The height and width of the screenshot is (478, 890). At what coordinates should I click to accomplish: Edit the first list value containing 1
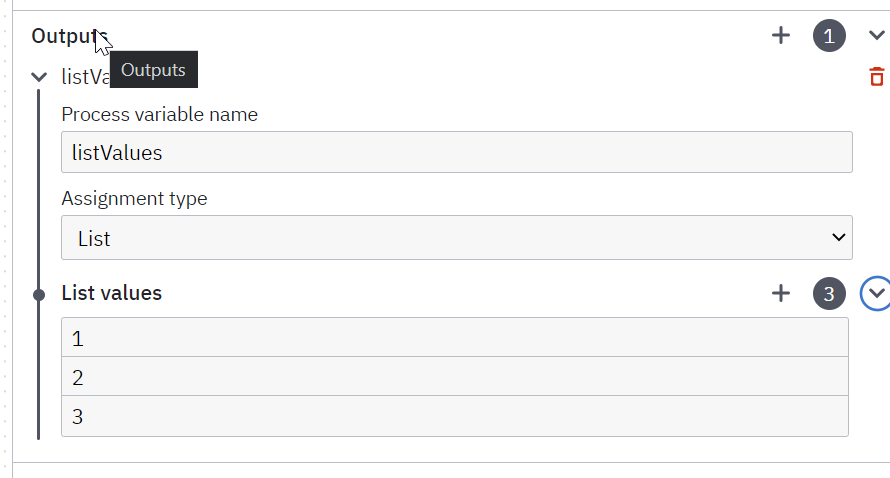tap(455, 338)
